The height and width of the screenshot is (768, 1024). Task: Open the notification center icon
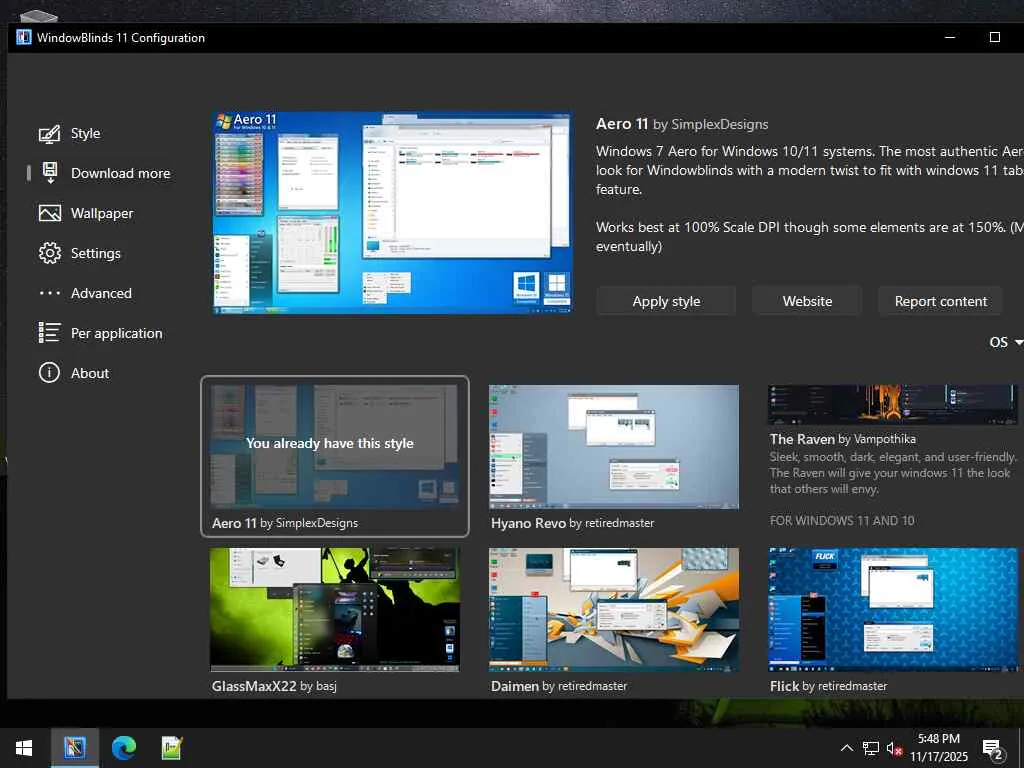pyautogui.click(x=992, y=750)
